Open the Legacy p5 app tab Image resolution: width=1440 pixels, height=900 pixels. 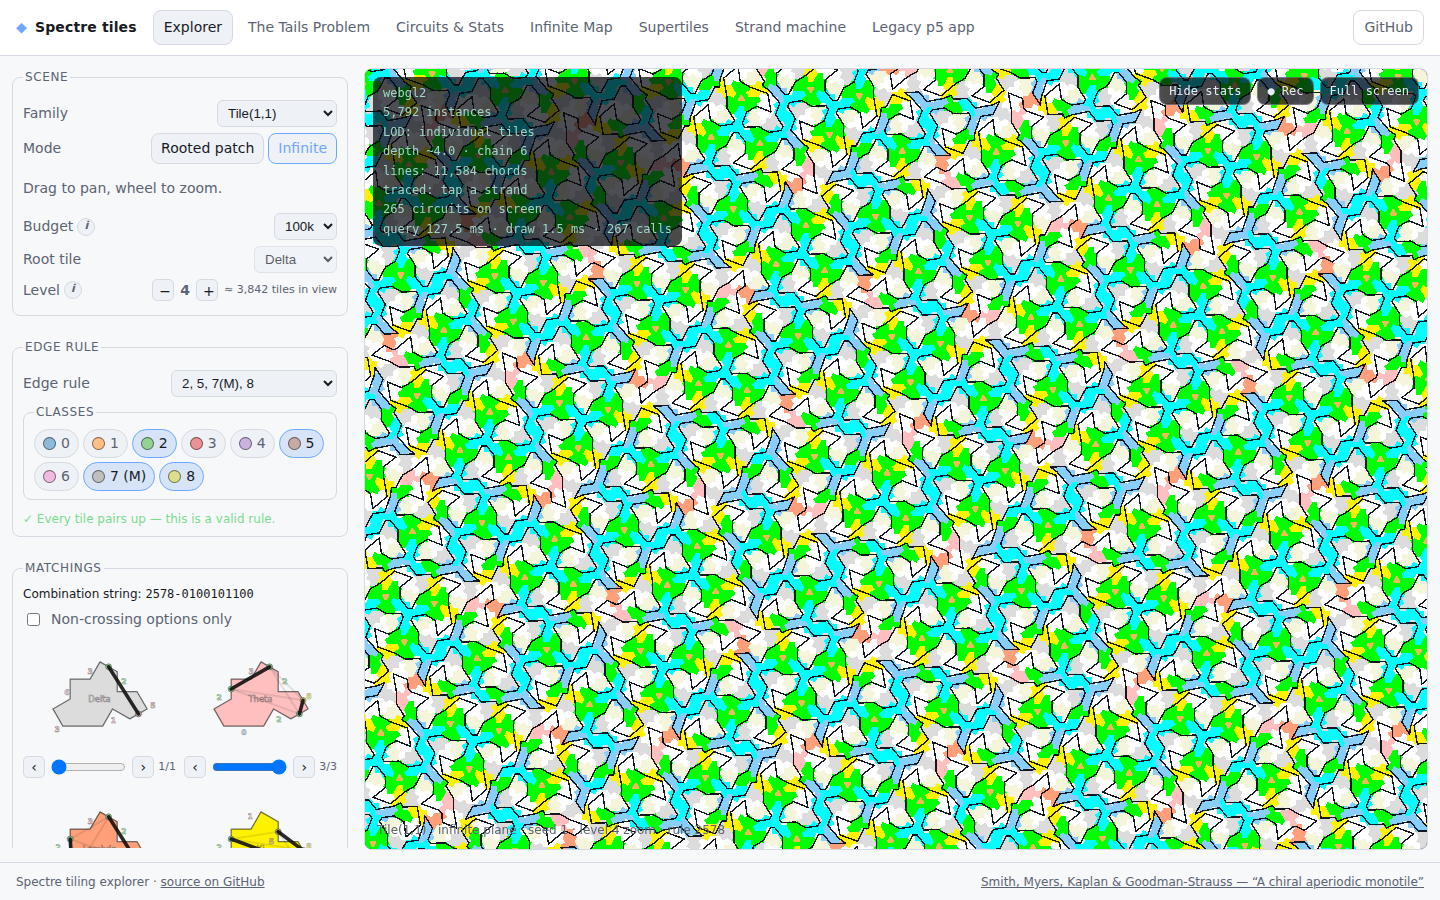923,27
